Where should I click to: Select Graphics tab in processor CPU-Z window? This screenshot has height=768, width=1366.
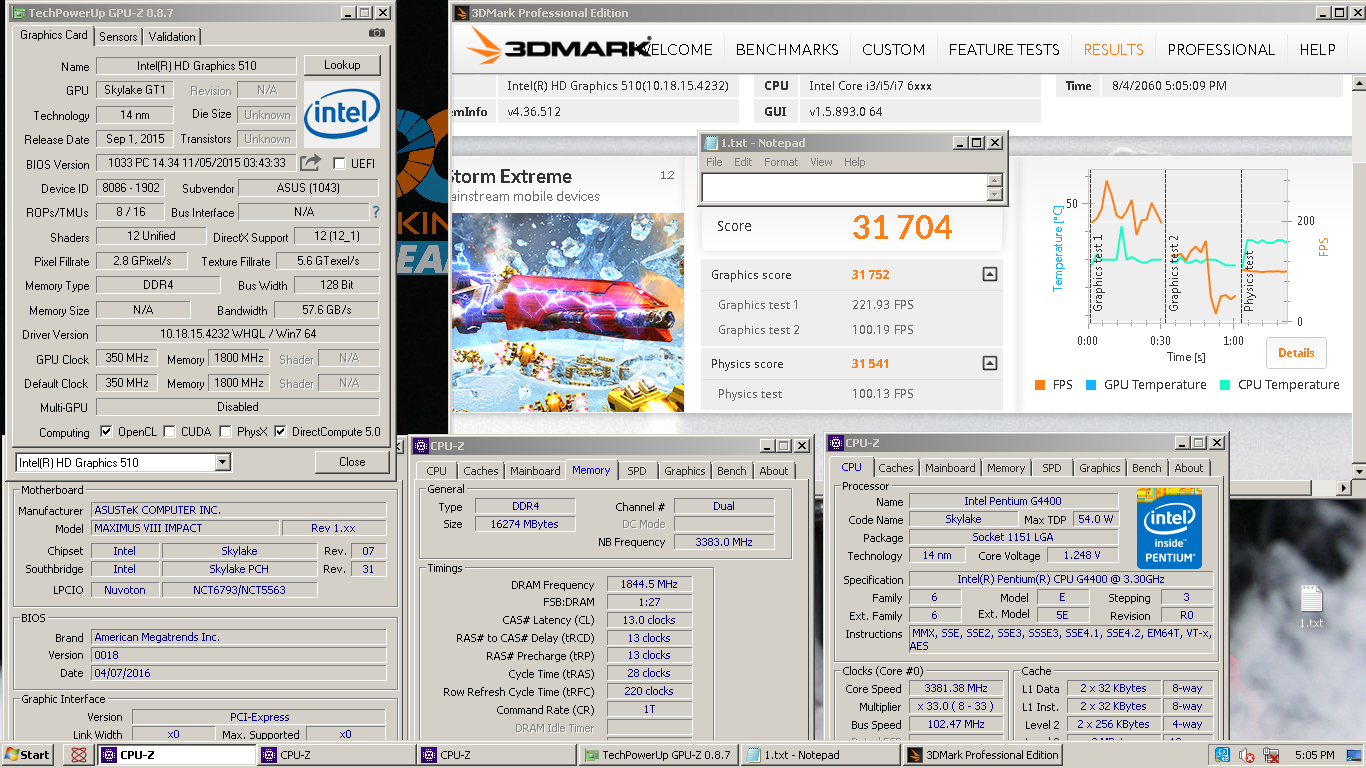tap(1099, 468)
